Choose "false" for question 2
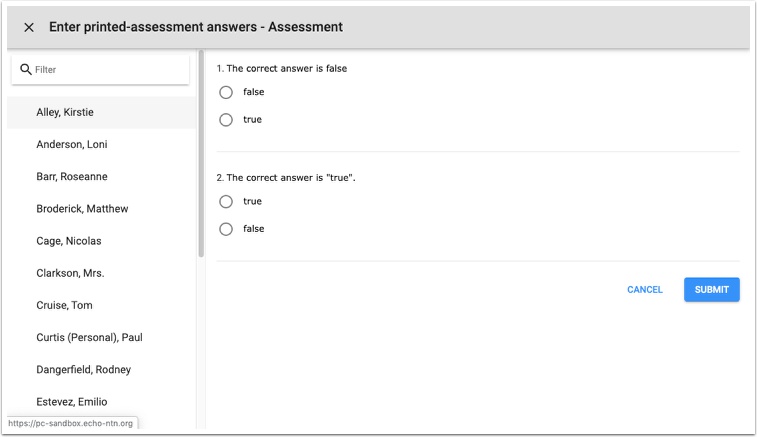Viewport: 757px width, 437px height. pyautogui.click(x=226, y=229)
